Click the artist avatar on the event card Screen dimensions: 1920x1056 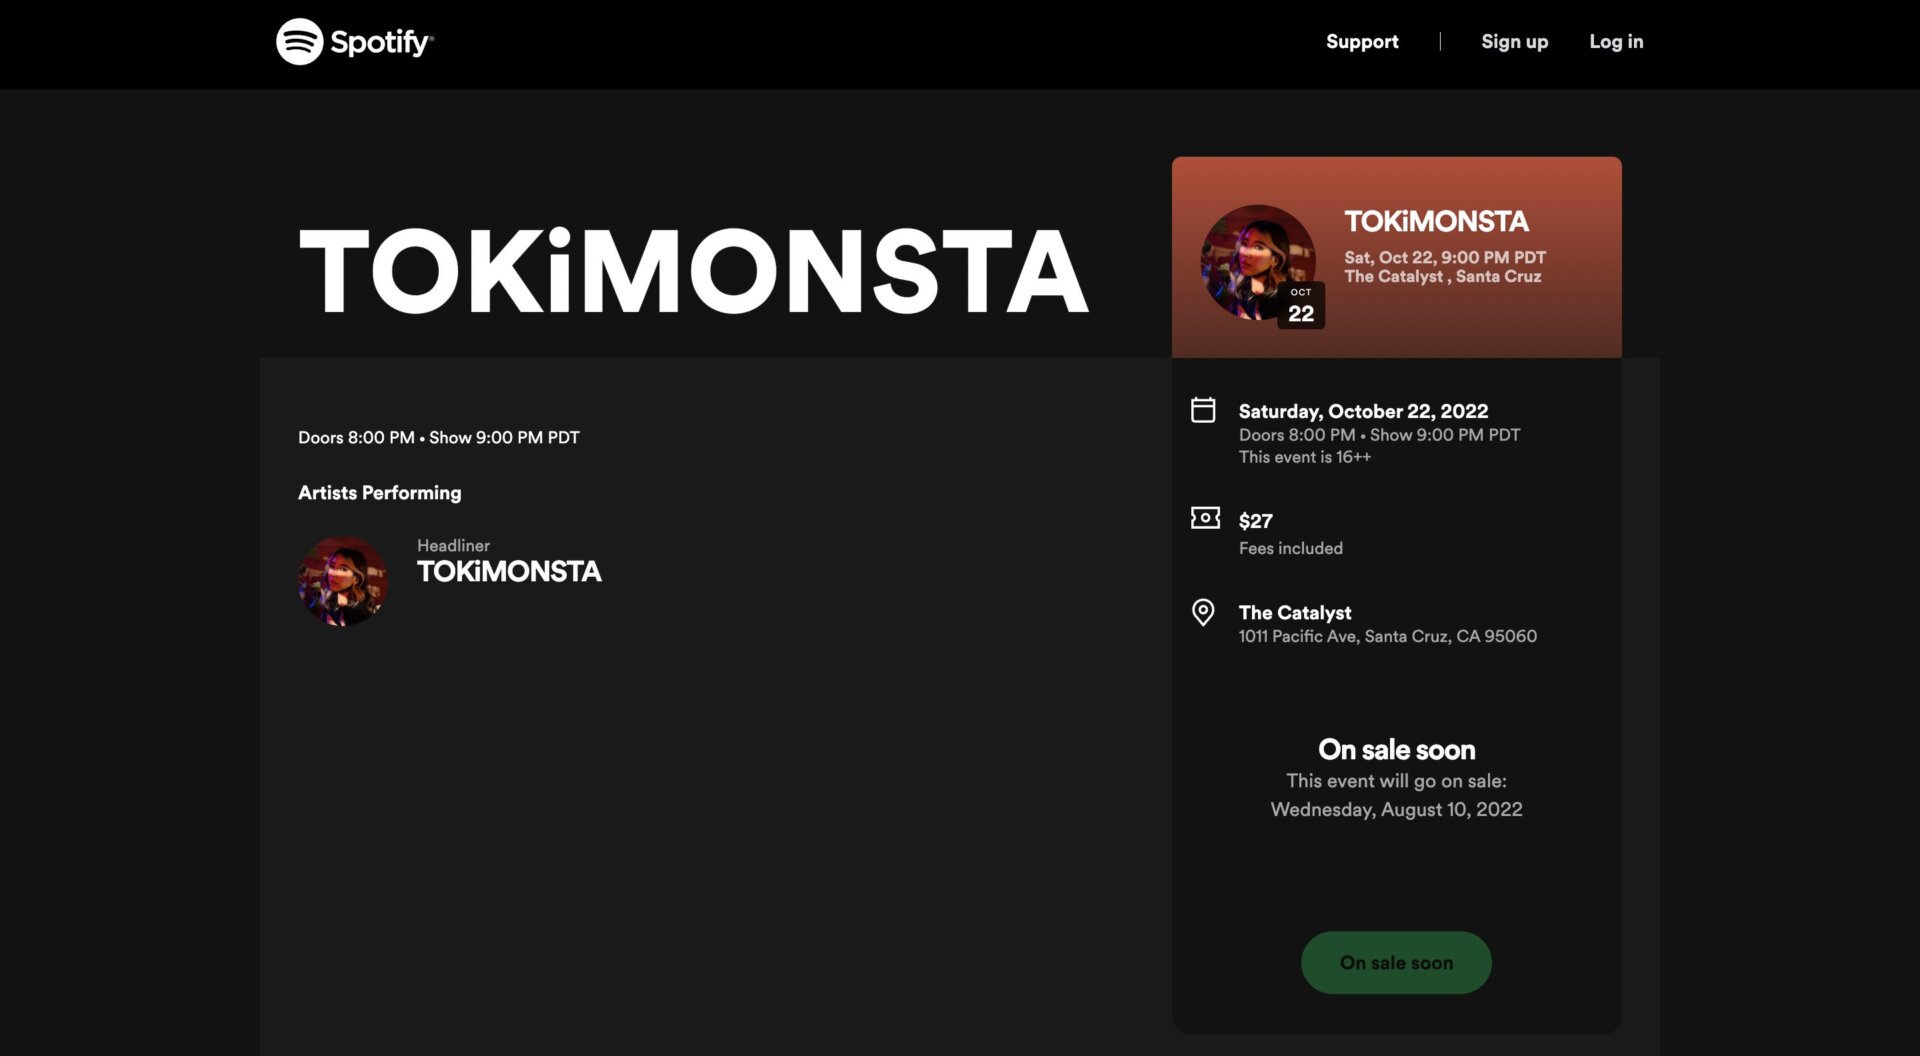click(1258, 262)
